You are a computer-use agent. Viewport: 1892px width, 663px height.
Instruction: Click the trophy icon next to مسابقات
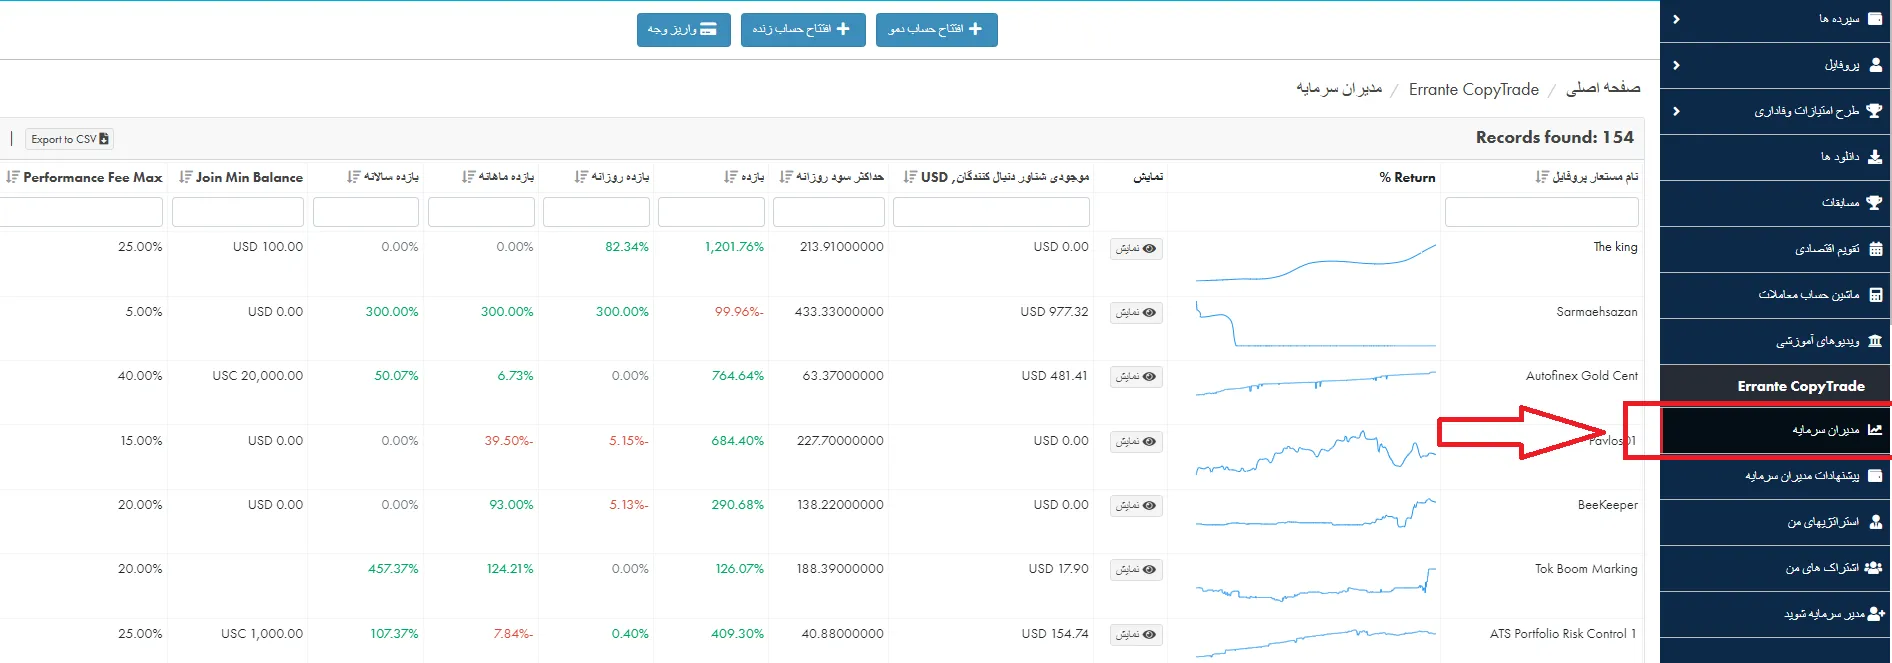point(1874,203)
